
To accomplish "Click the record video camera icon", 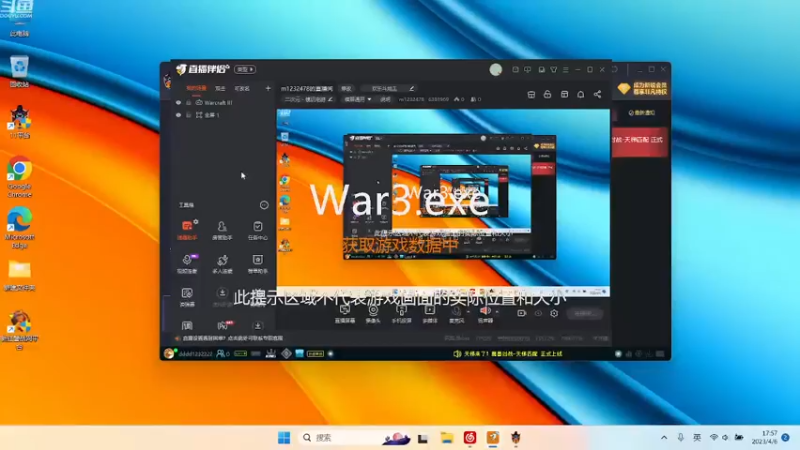I will [x=521, y=313].
